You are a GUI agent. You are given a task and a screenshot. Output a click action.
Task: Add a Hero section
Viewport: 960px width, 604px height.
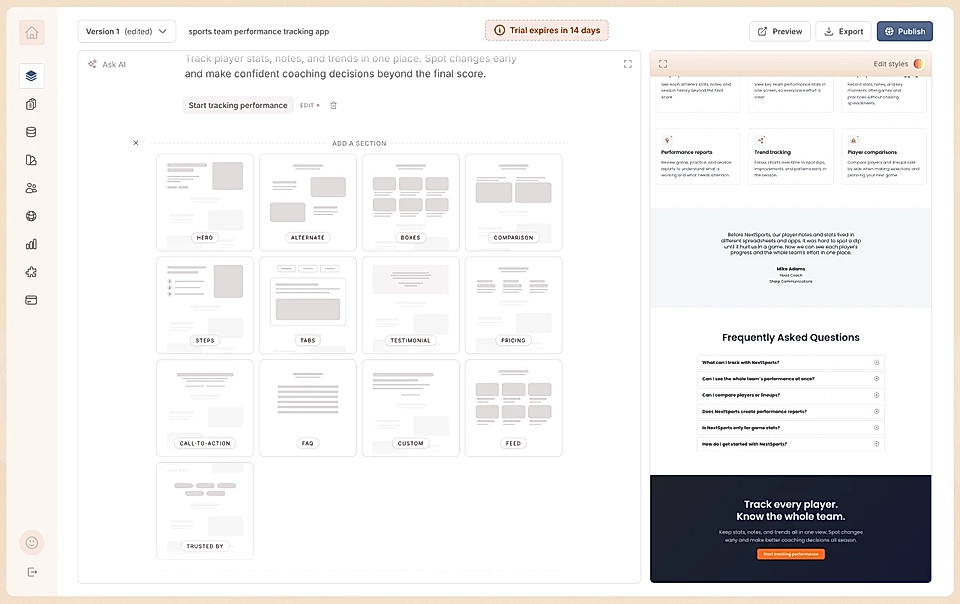point(205,203)
